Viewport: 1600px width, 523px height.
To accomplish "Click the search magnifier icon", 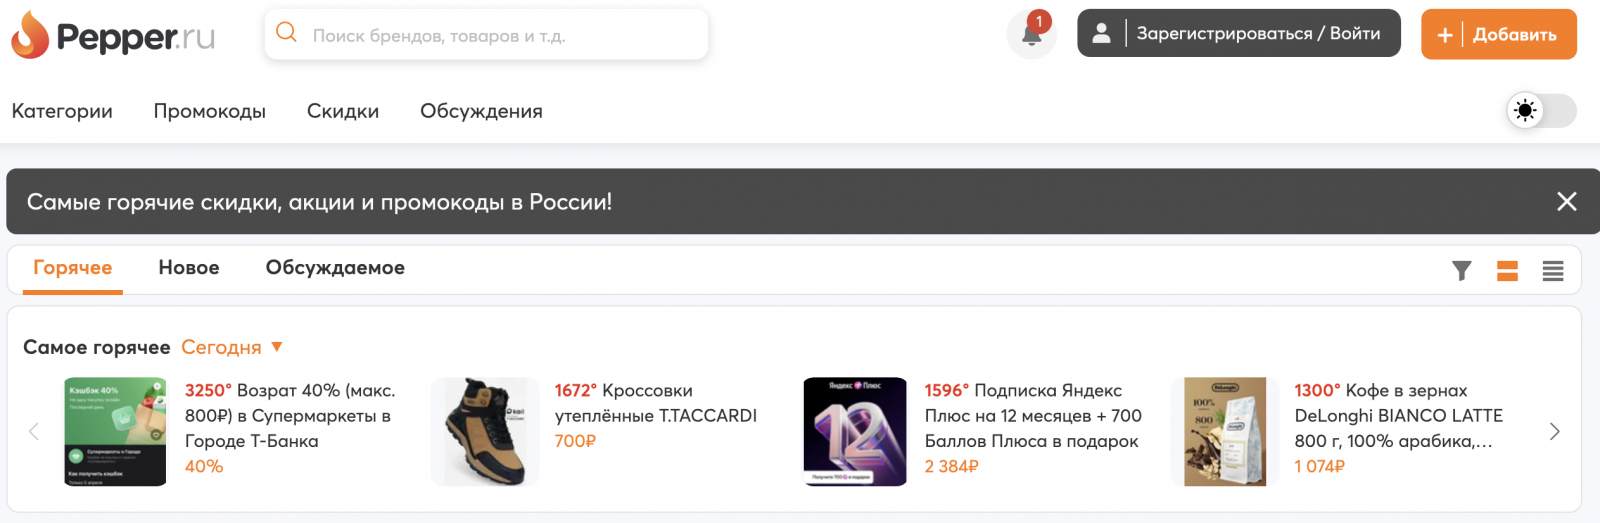I will coord(287,33).
